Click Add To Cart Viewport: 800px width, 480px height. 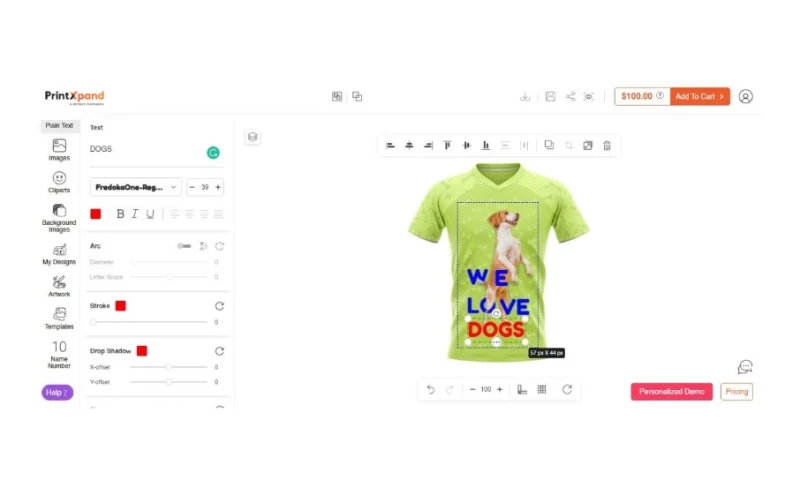tap(699, 96)
